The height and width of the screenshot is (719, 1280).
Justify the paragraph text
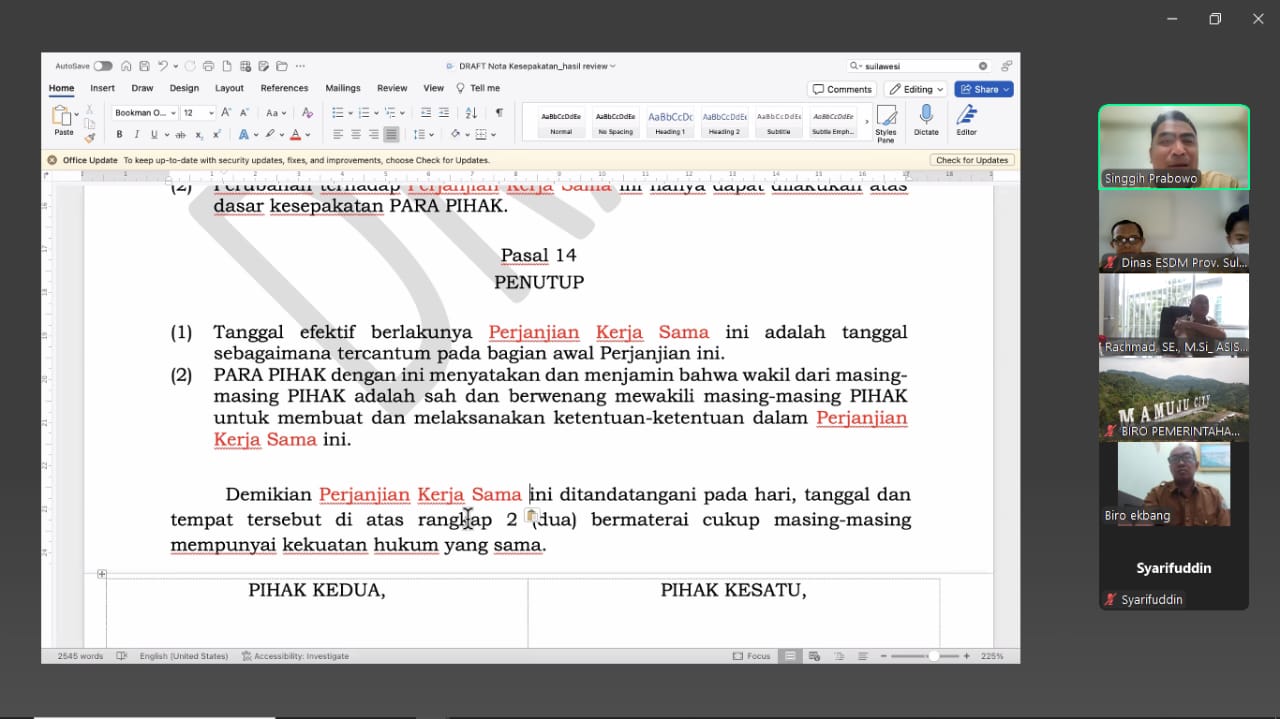pyautogui.click(x=391, y=134)
